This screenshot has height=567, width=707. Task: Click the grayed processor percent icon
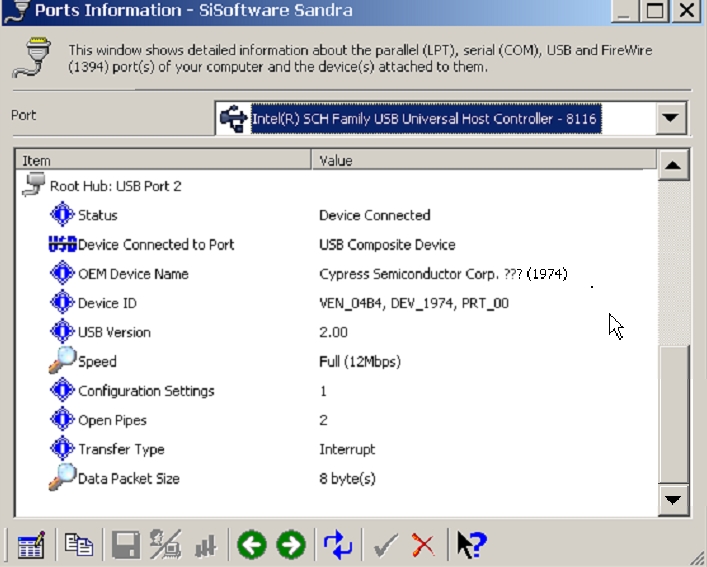coord(165,544)
